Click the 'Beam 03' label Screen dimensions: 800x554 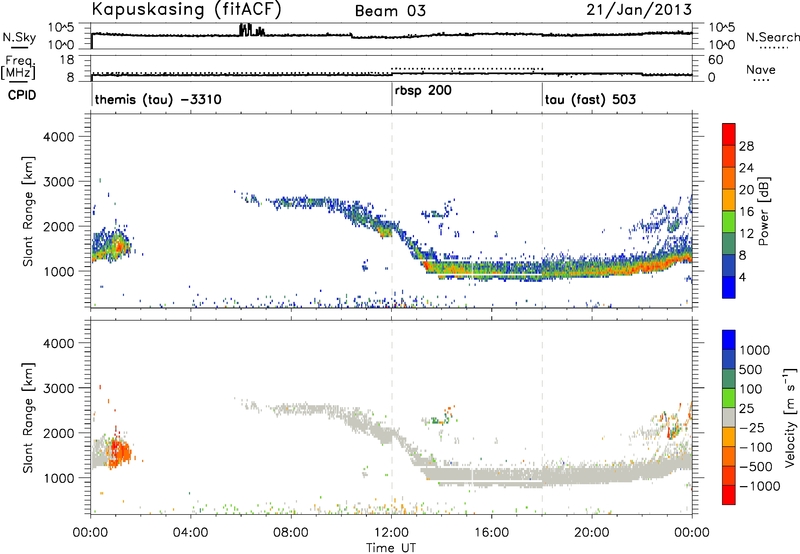tap(390, 11)
